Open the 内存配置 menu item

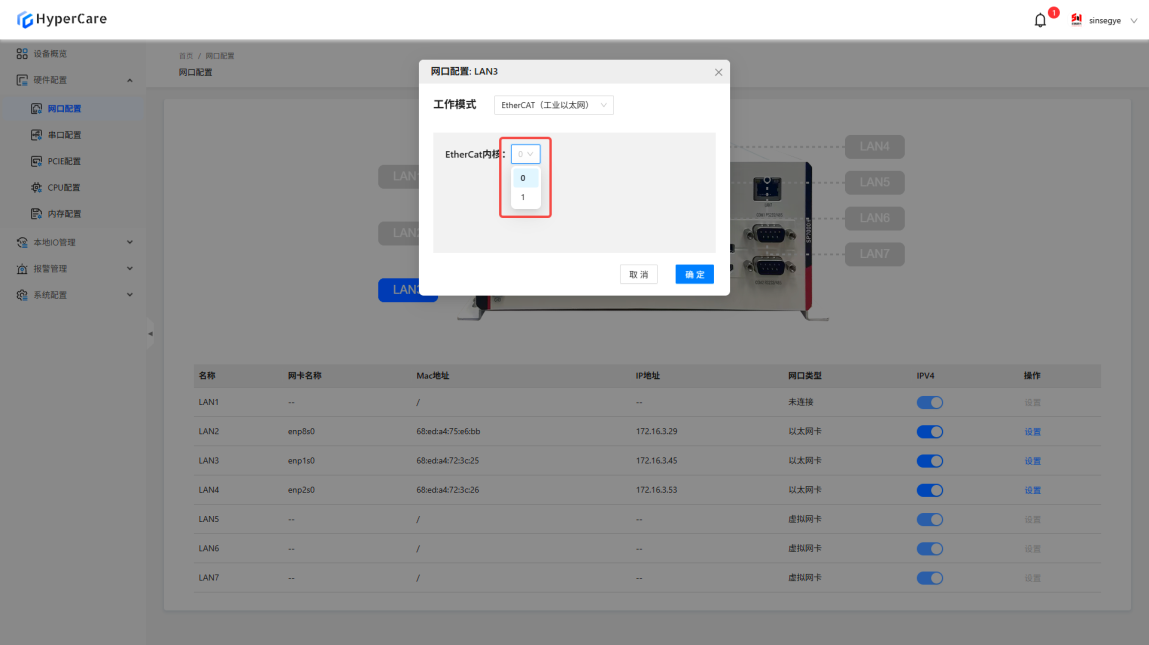64,214
